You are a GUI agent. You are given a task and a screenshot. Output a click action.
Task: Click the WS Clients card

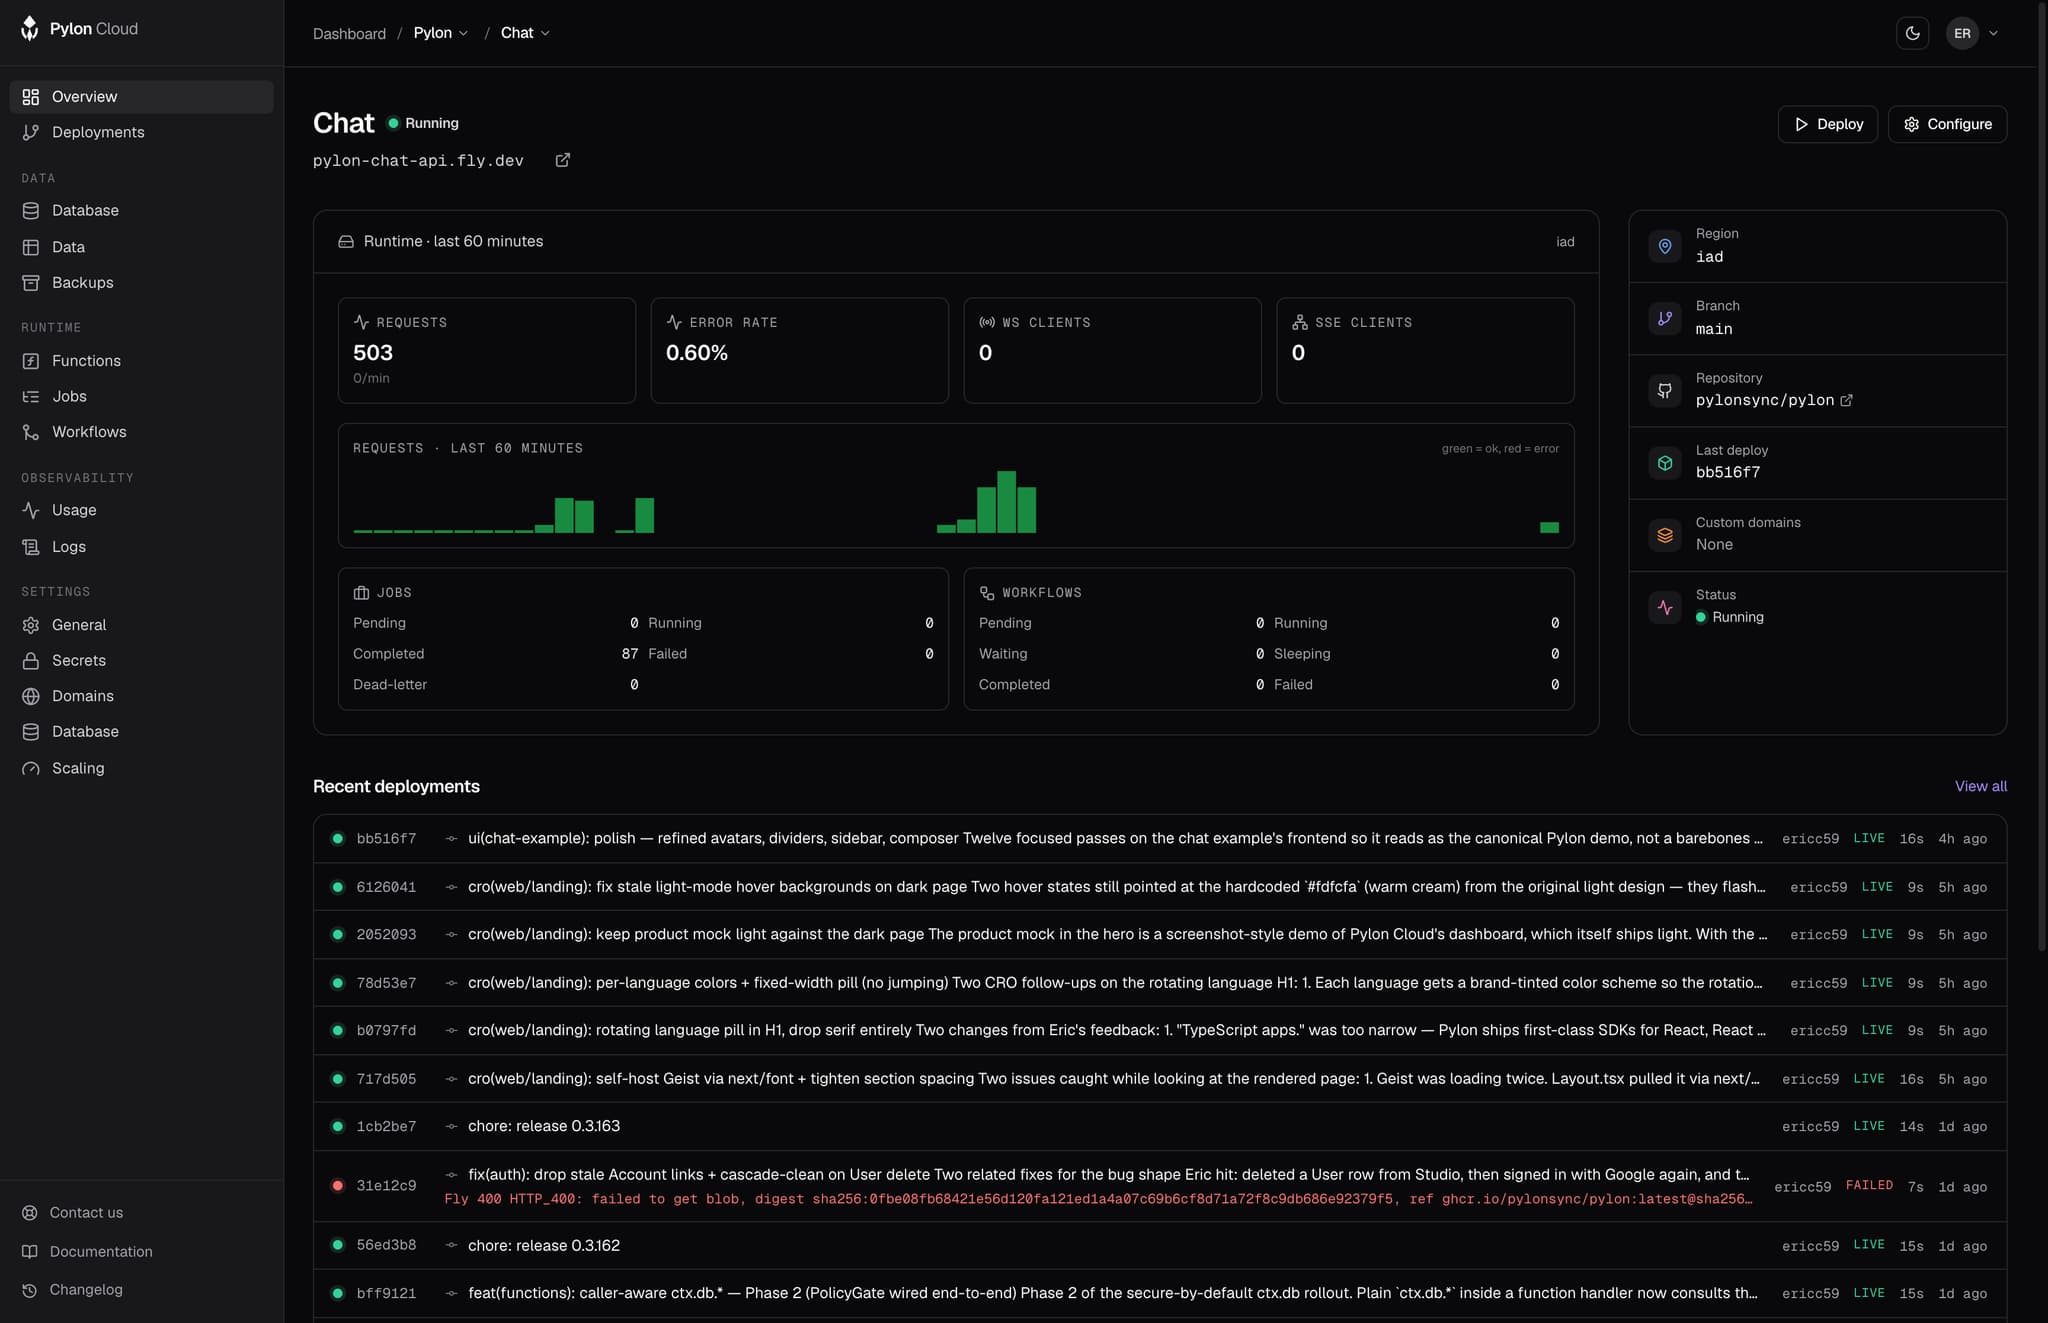1112,350
